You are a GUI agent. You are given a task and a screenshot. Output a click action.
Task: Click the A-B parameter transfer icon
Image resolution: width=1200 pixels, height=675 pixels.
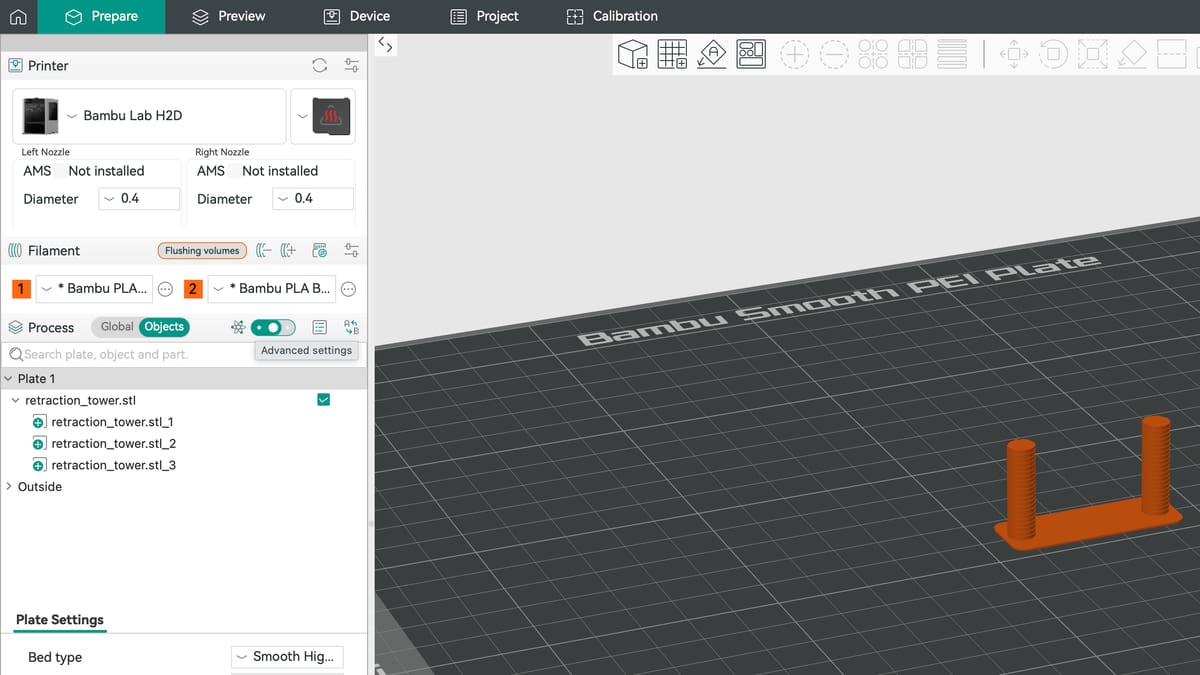(x=350, y=327)
